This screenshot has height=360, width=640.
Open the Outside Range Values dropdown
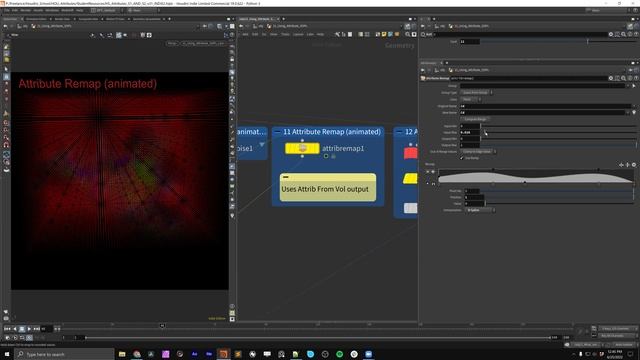click(x=478, y=151)
